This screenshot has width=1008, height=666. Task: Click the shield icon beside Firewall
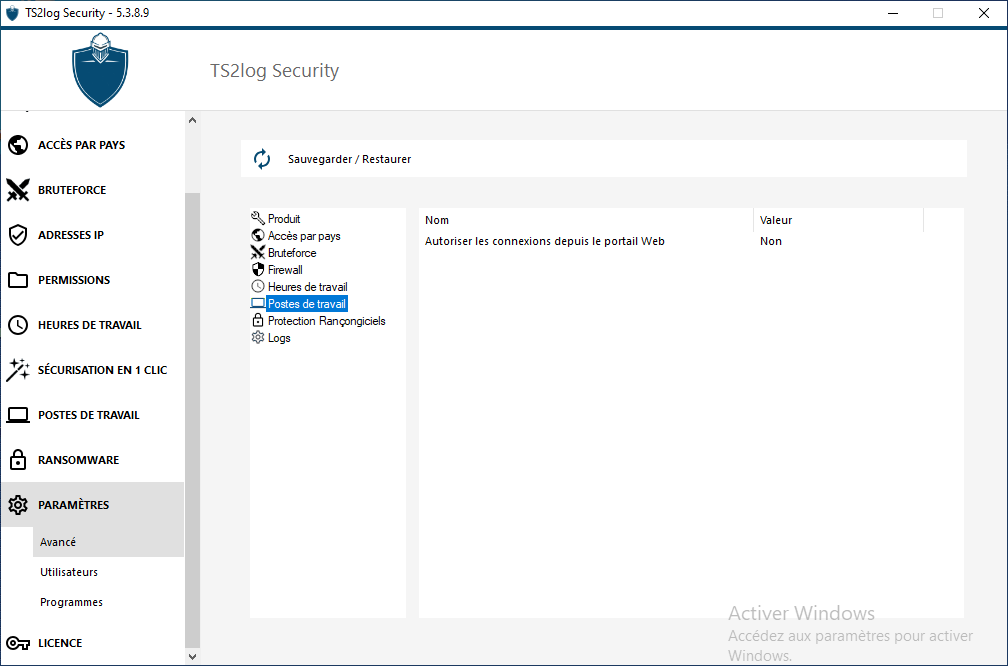(x=258, y=269)
